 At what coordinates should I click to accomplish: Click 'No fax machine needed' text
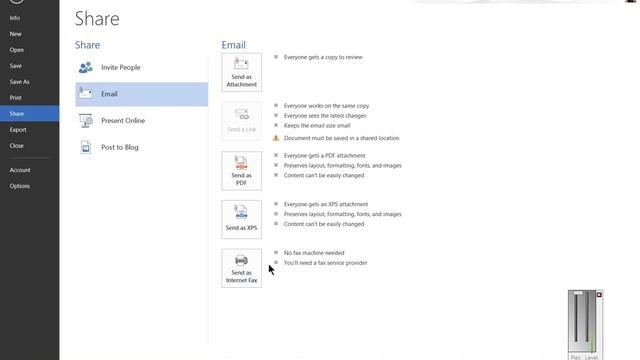point(314,253)
